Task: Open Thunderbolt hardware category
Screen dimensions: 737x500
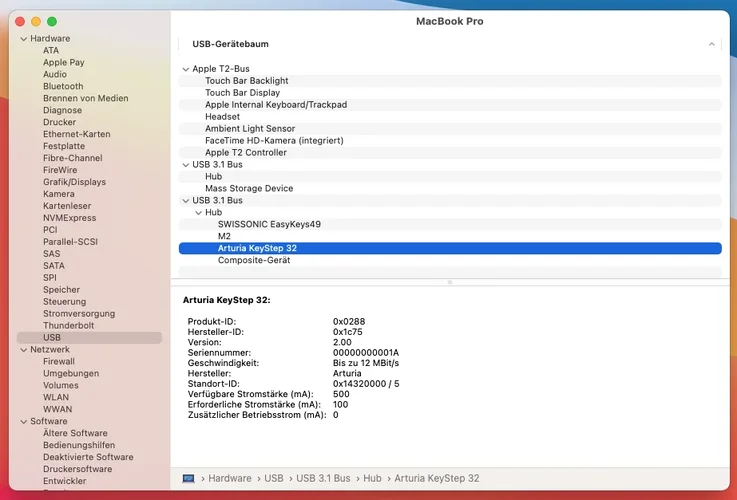Action: [x=68, y=326]
